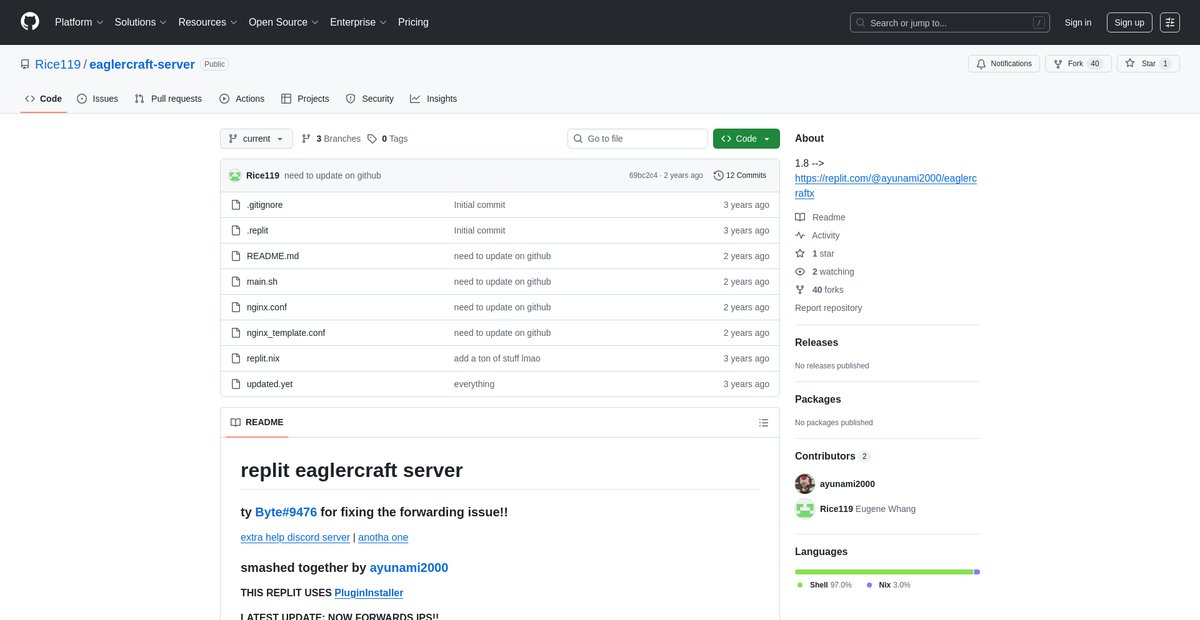1200x620 pixels.
Task: Open the nginx.conf file
Action: [267, 307]
